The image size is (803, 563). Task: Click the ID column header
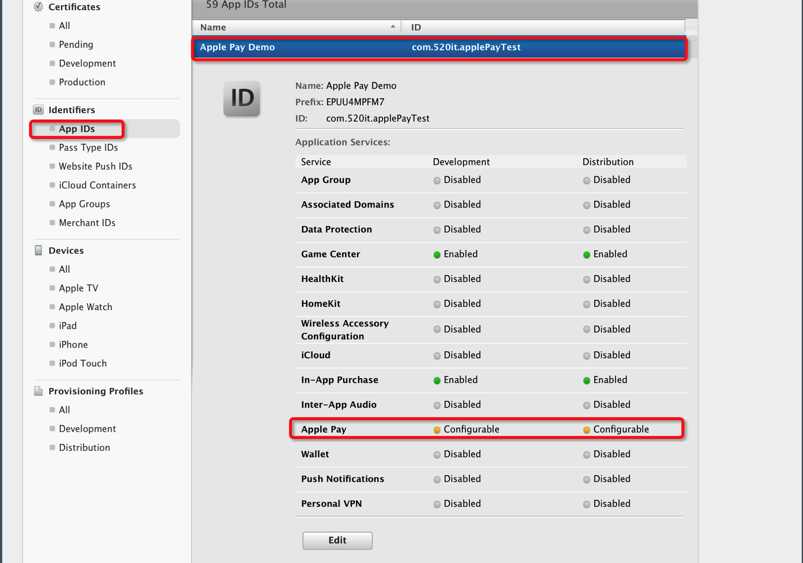point(543,27)
